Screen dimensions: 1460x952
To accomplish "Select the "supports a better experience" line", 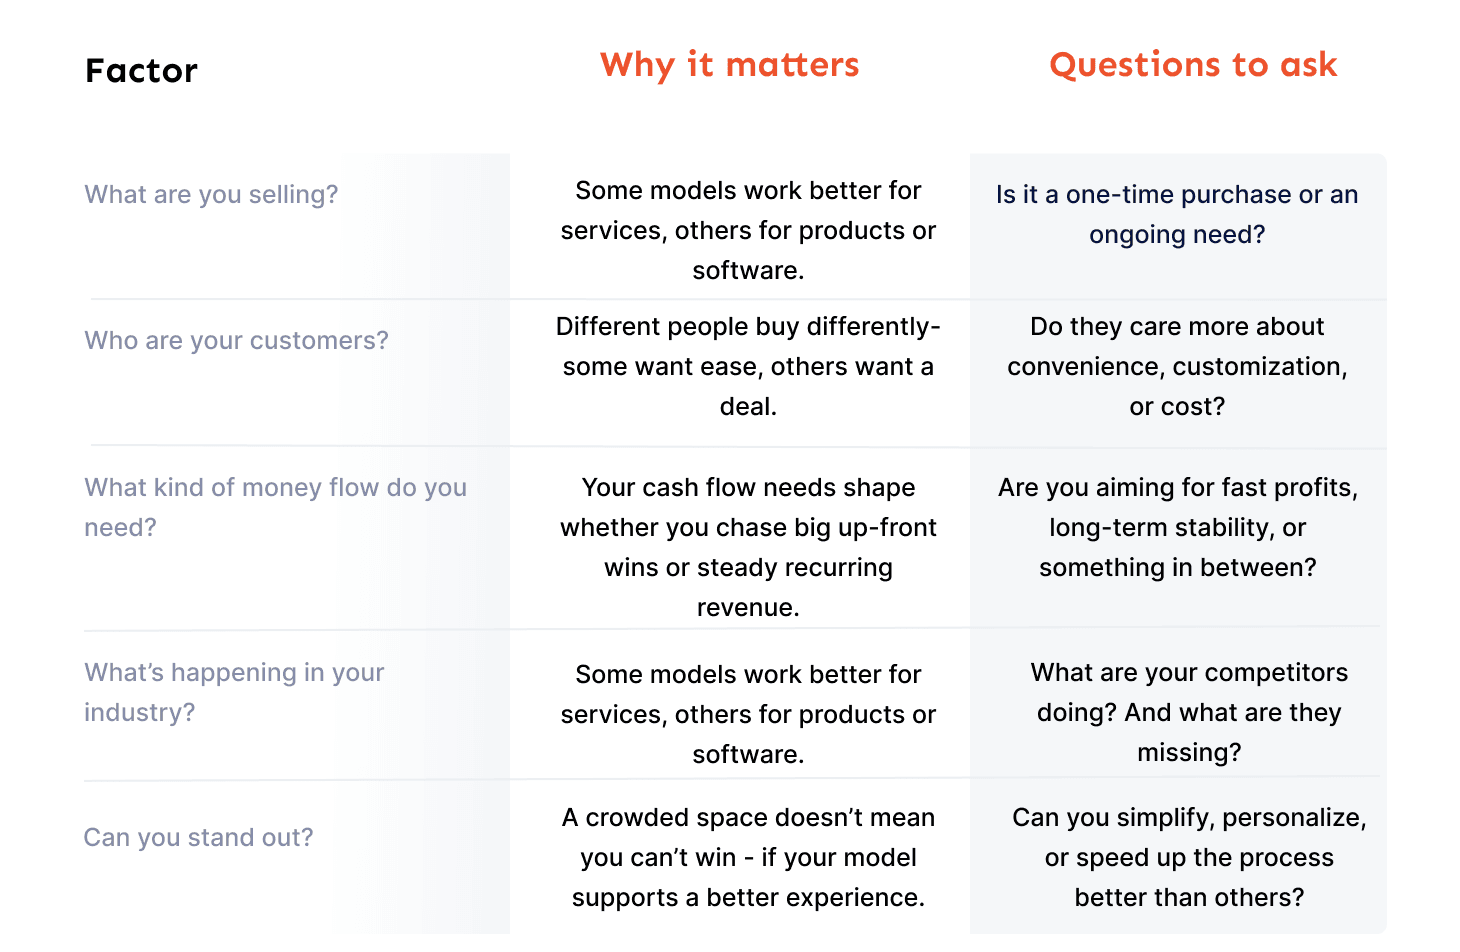I will coord(748,897).
